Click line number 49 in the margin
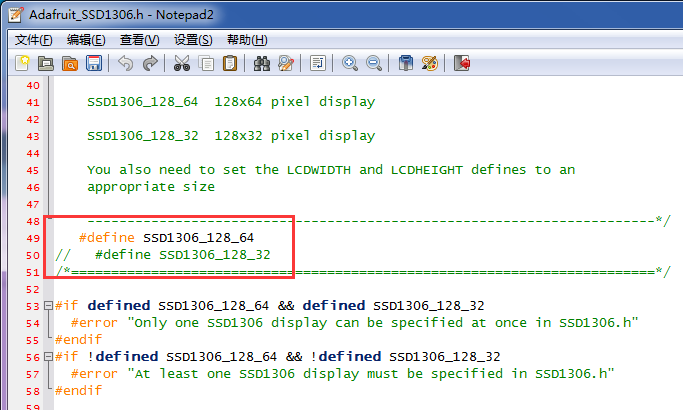 click(x=33, y=238)
